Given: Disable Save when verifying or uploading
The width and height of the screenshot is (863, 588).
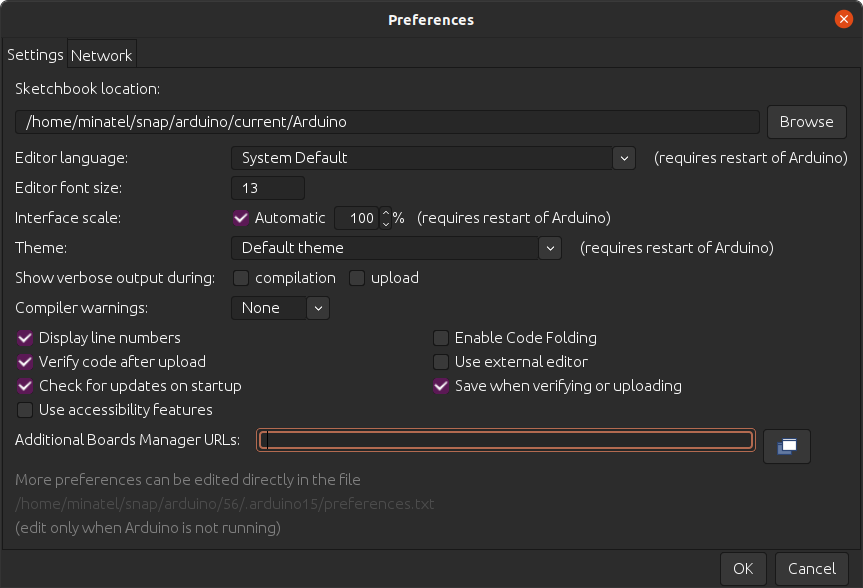Looking at the screenshot, I should click(440, 386).
